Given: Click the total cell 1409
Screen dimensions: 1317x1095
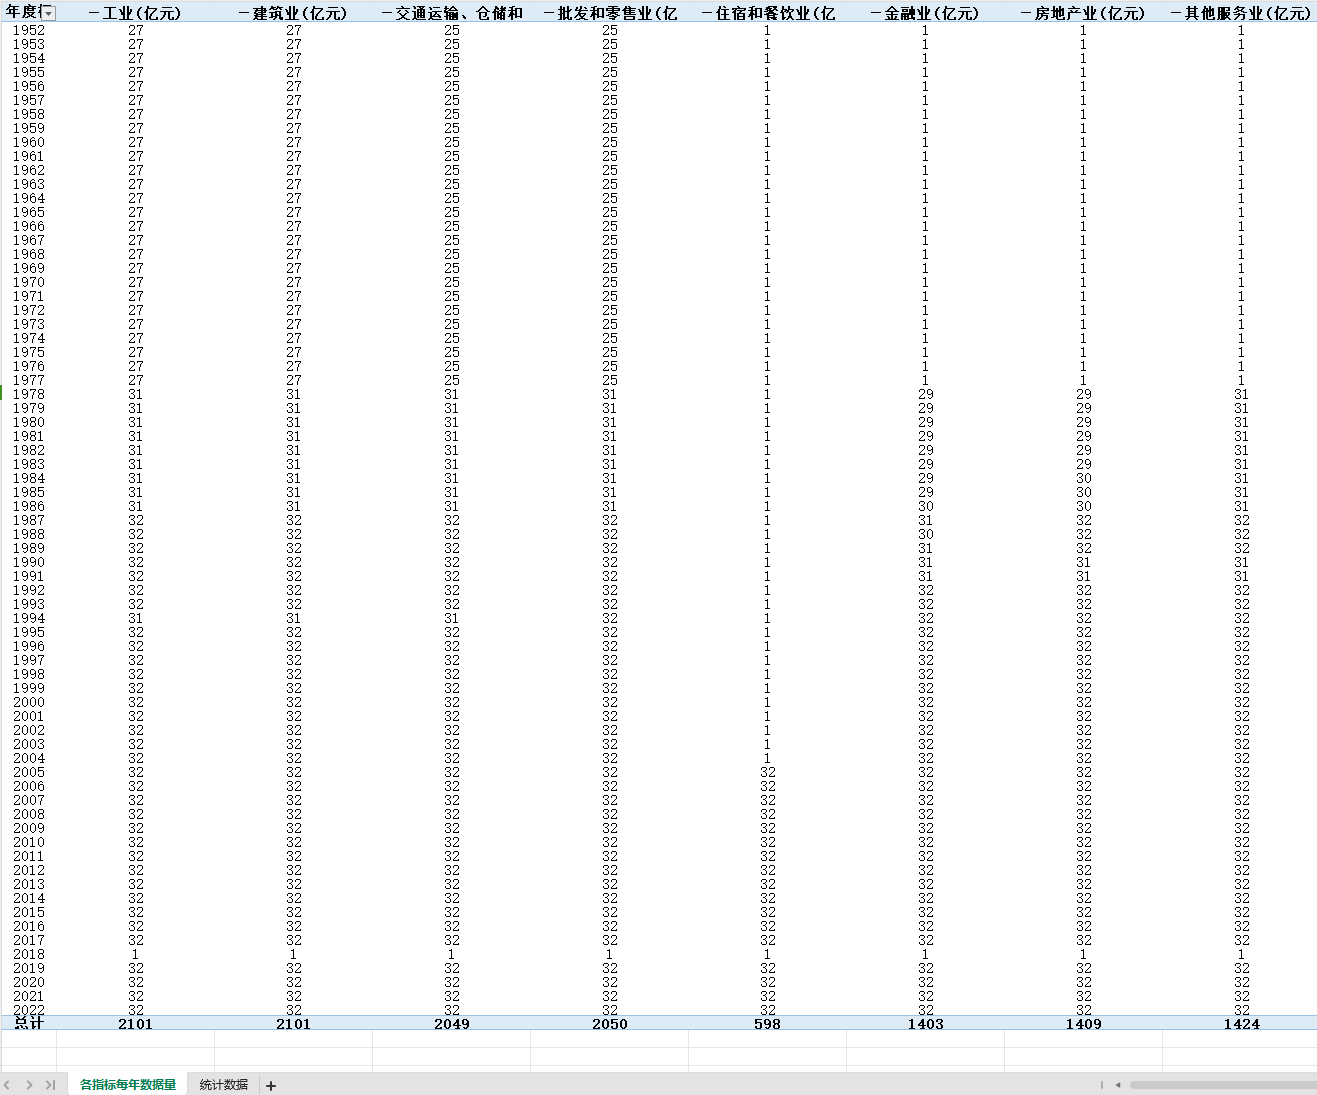Looking at the screenshot, I should point(1084,1024).
